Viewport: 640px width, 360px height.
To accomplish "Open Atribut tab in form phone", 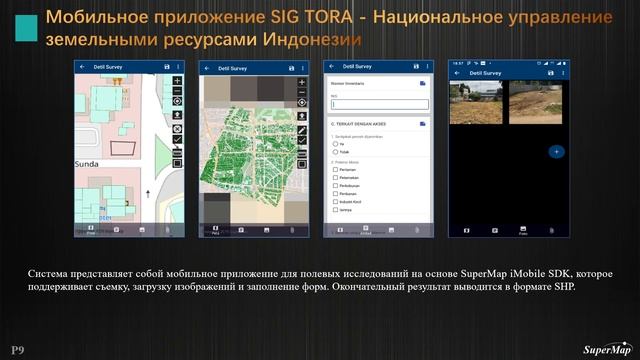I will [x=365, y=230].
